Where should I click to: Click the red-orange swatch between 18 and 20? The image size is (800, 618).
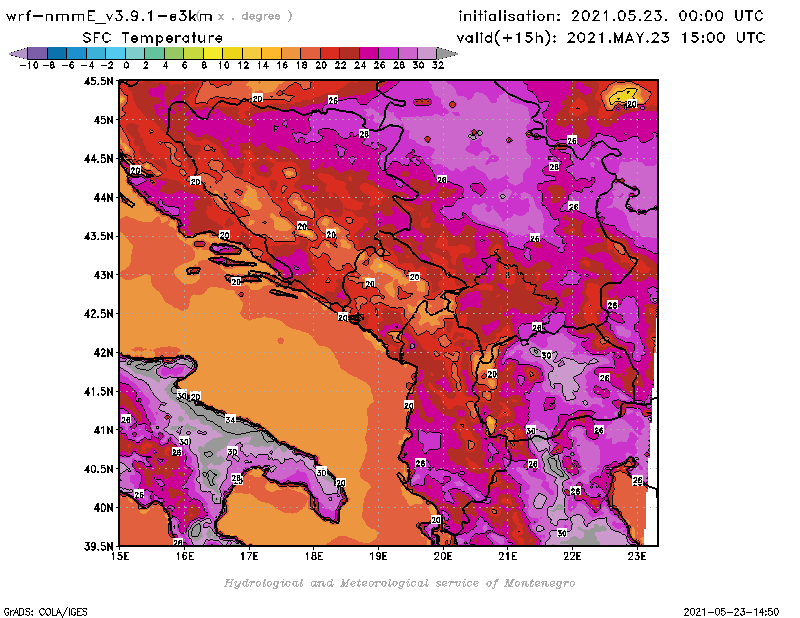(x=311, y=53)
